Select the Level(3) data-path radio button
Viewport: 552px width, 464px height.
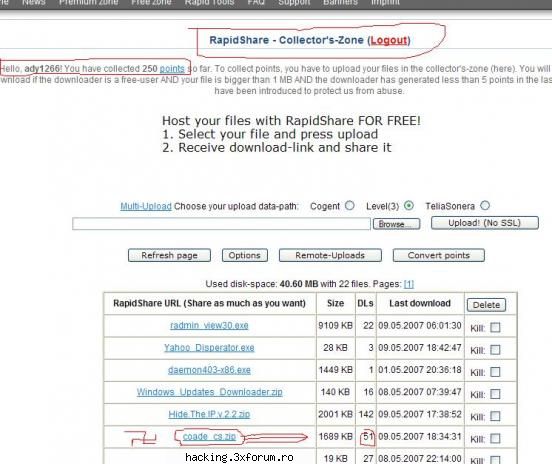point(408,206)
